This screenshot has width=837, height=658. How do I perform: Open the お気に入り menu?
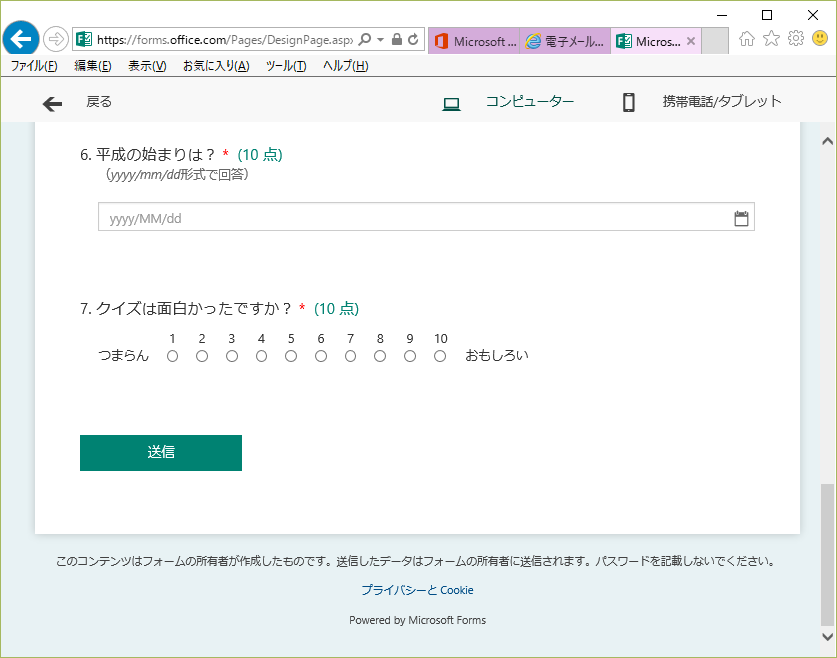216,66
